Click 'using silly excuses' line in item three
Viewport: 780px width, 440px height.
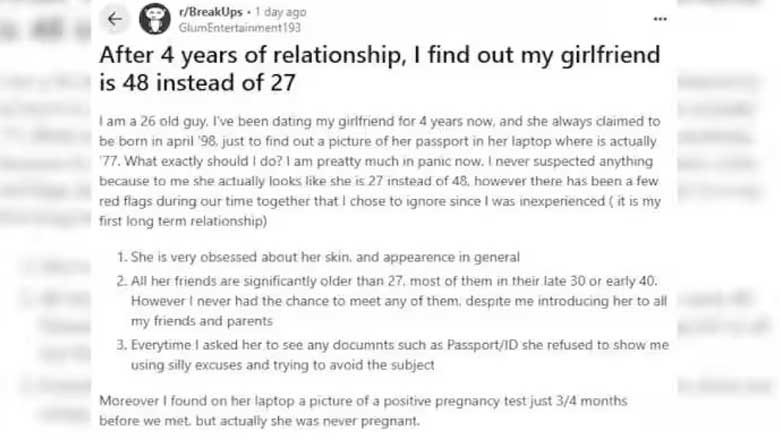tap(283, 365)
